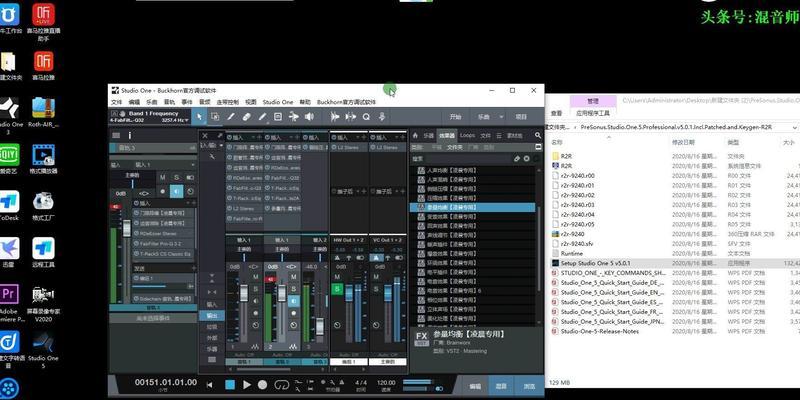Viewport: 800px width, 400px height.
Task: Select the Eraser tool
Action: [x=246, y=117]
